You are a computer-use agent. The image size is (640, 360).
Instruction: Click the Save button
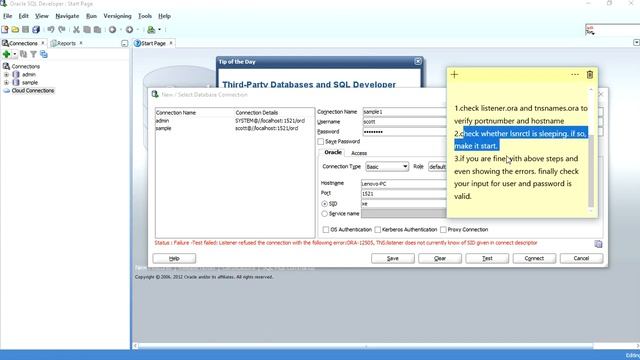393,258
